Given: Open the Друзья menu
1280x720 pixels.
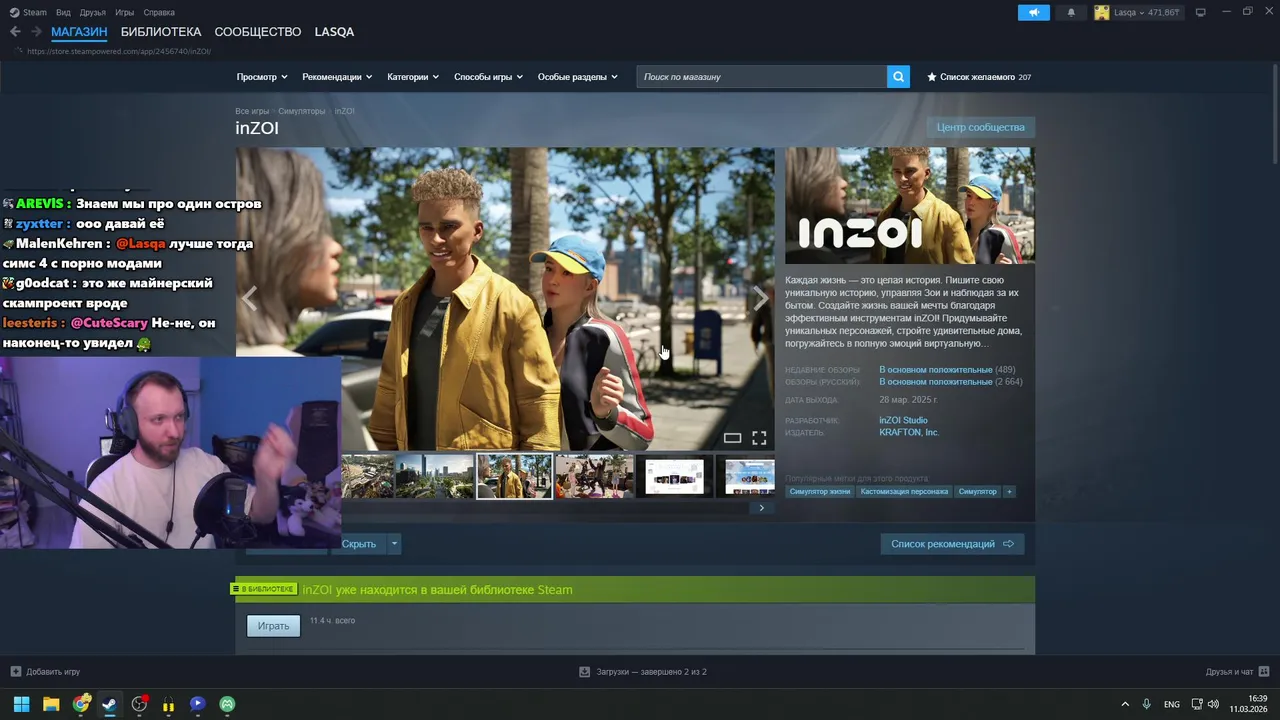Looking at the screenshot, I should pyautogui.click(x=92, y=12).
